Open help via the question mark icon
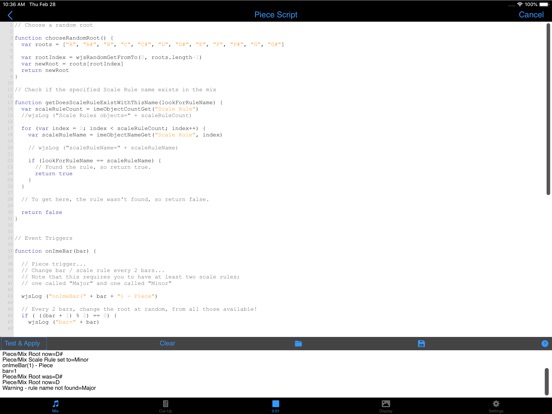The width and height of the screenshot is (552, 414). [x=545, y=344]
